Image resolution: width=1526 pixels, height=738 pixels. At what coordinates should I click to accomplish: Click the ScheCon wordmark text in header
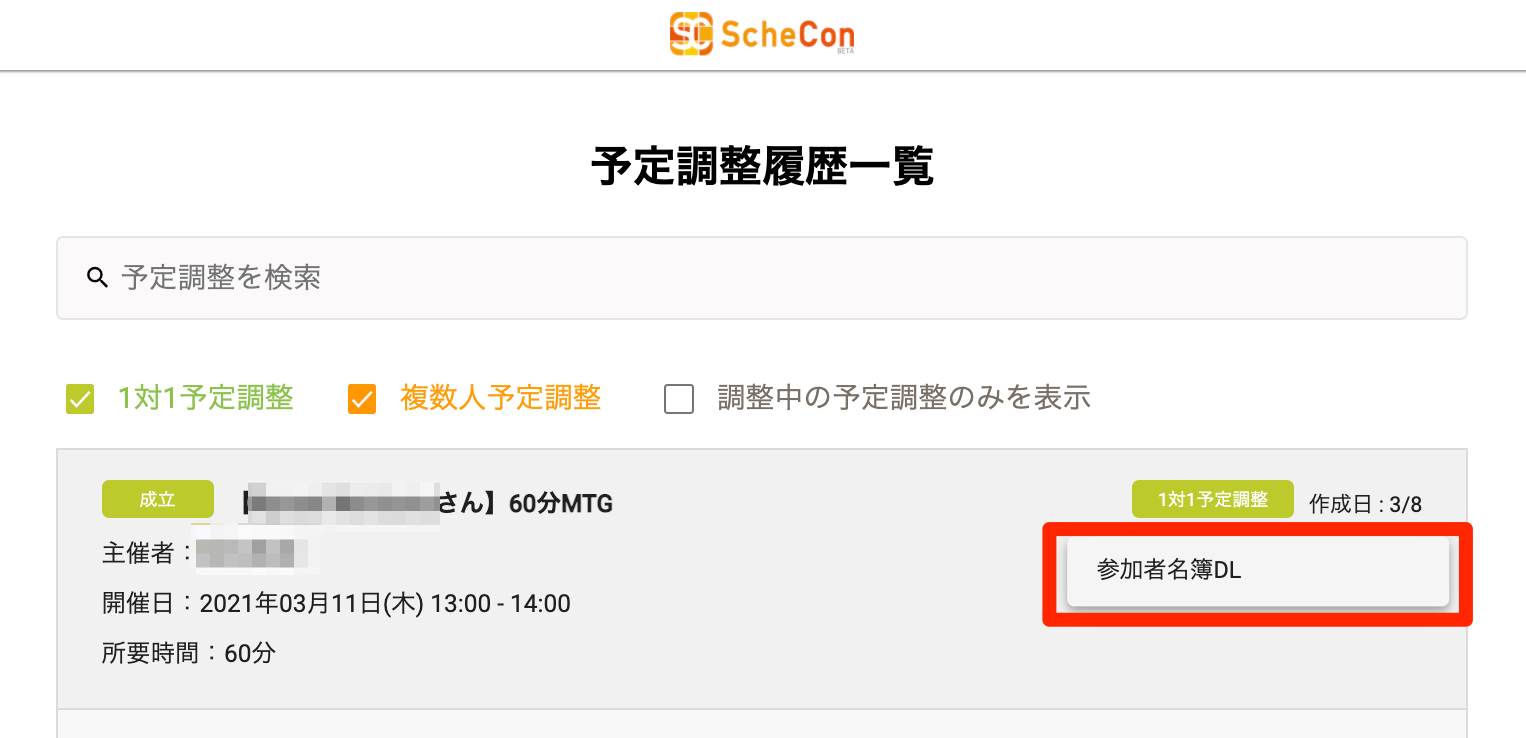coord(787,36)
